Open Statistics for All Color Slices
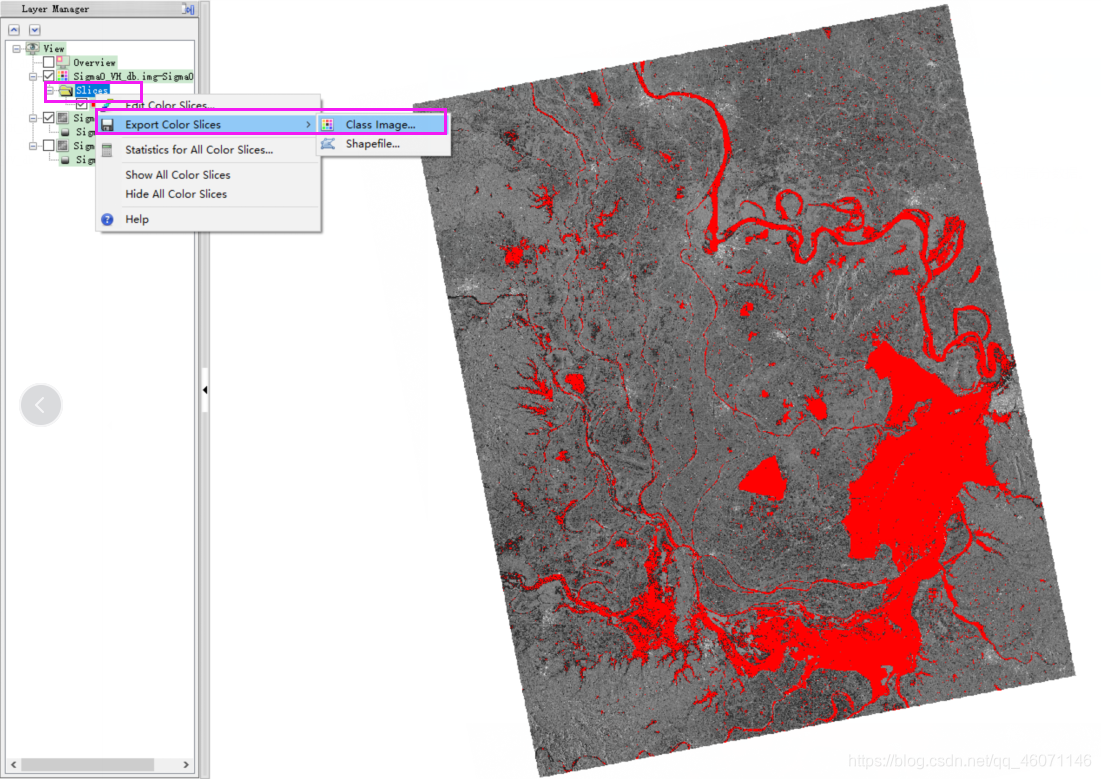The height and width of the screenshot is (779, 1101). coord(209,150)
